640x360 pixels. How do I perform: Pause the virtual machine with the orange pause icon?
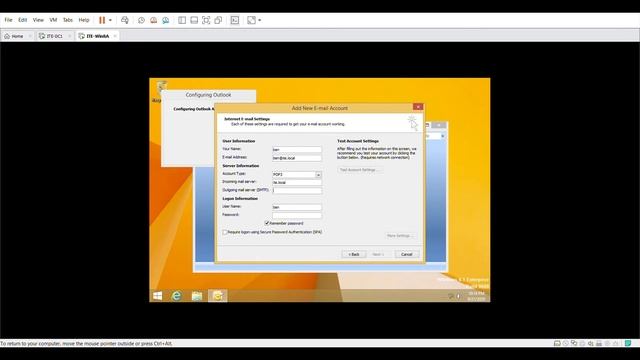102,20
